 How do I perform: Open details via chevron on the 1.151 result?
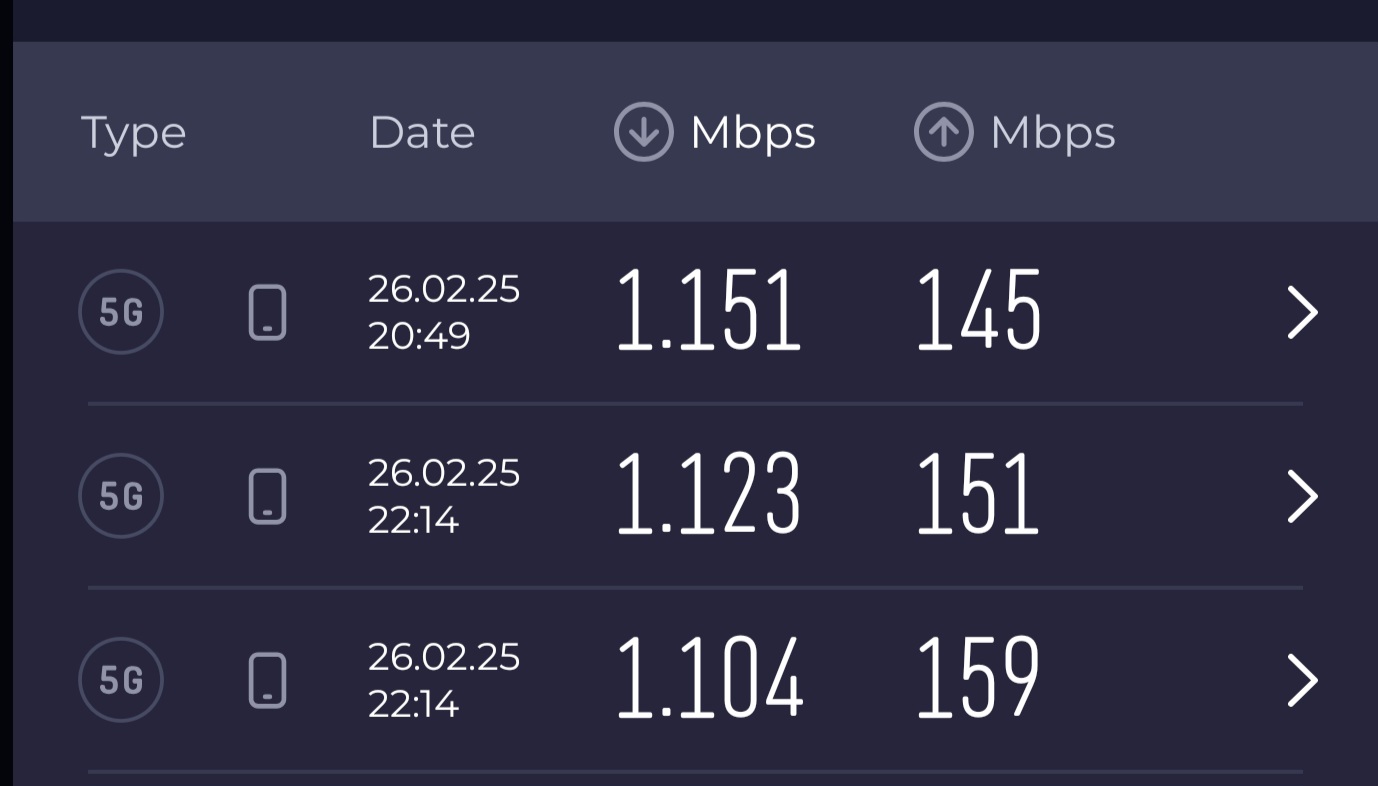(1302, 313)
